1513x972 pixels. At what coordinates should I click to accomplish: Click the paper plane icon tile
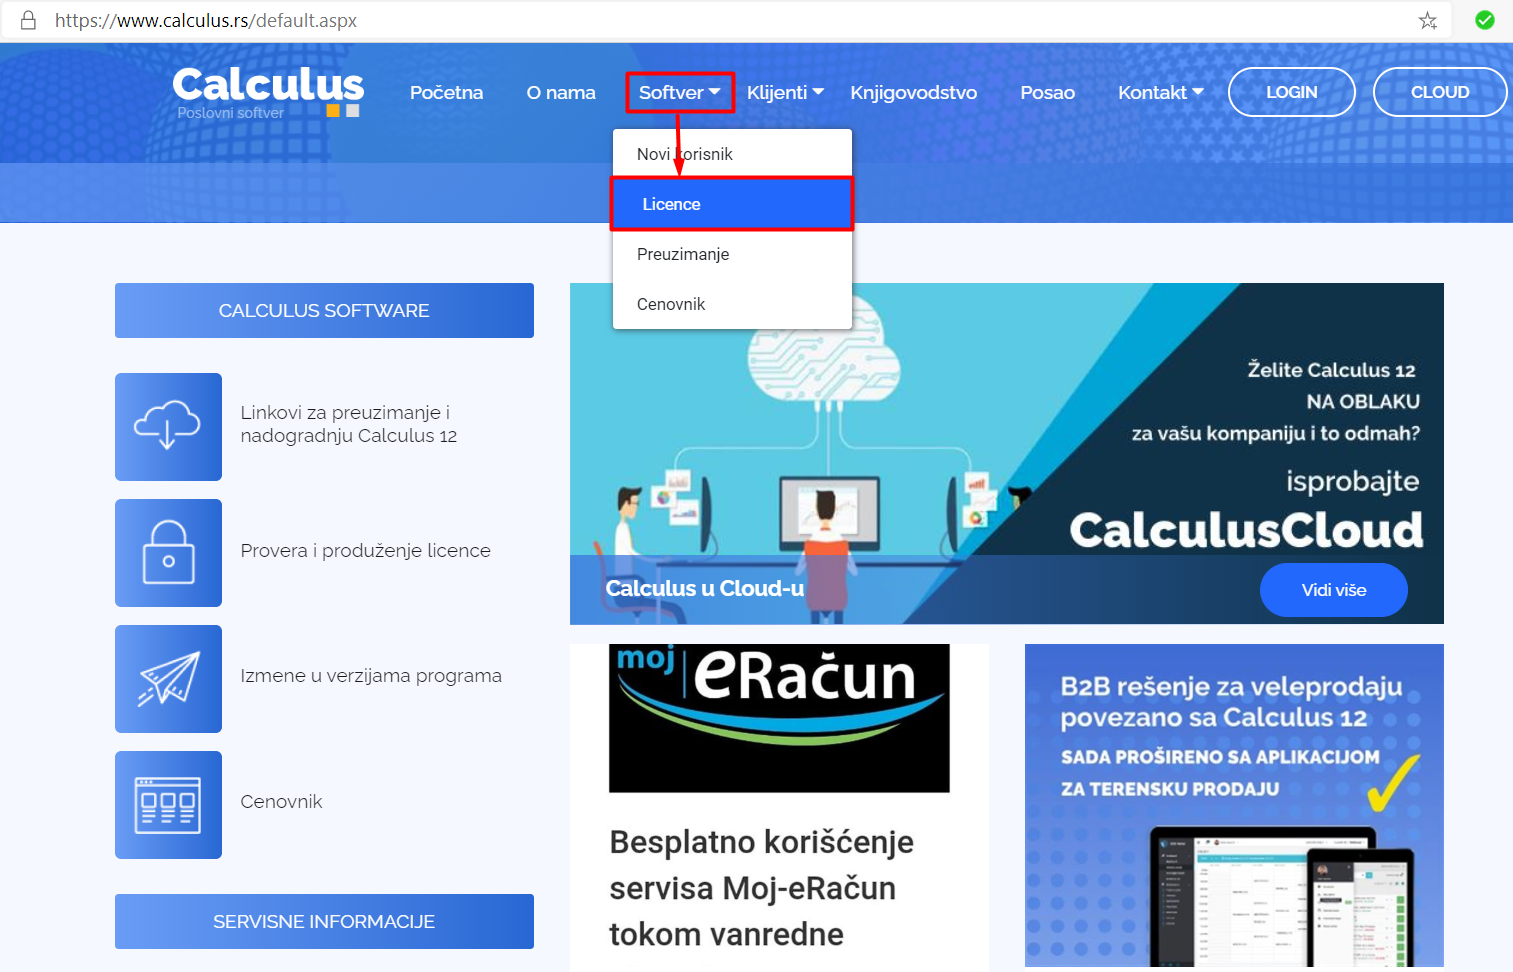pos(168,679)
